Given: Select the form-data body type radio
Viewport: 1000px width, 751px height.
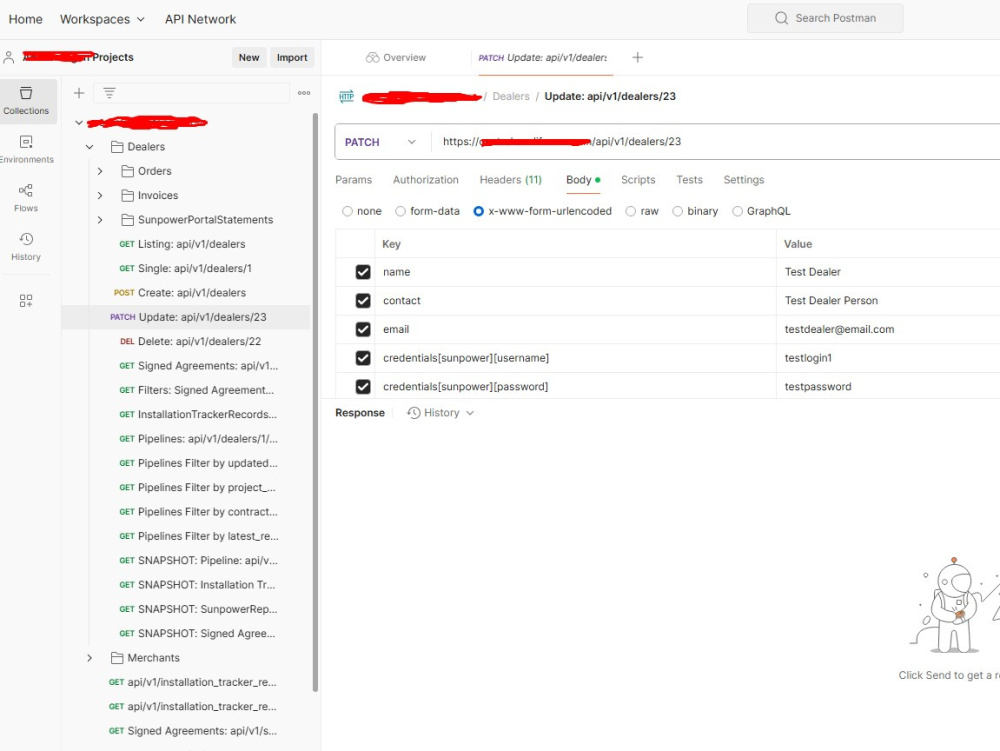Looking at the screenshot, I should (401, 211).
